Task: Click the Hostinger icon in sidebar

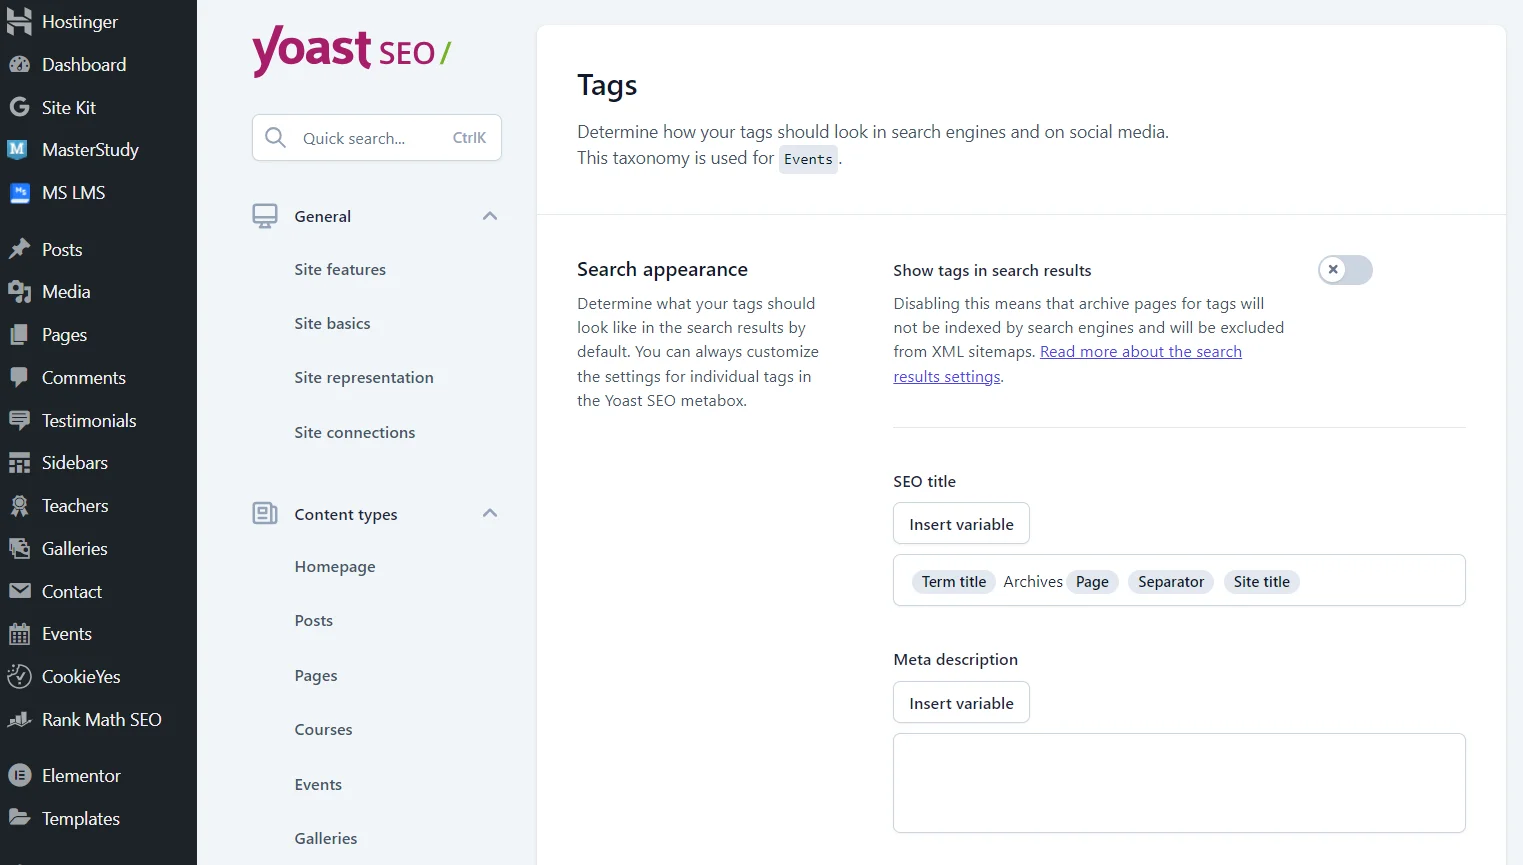Action: point(19,21)
